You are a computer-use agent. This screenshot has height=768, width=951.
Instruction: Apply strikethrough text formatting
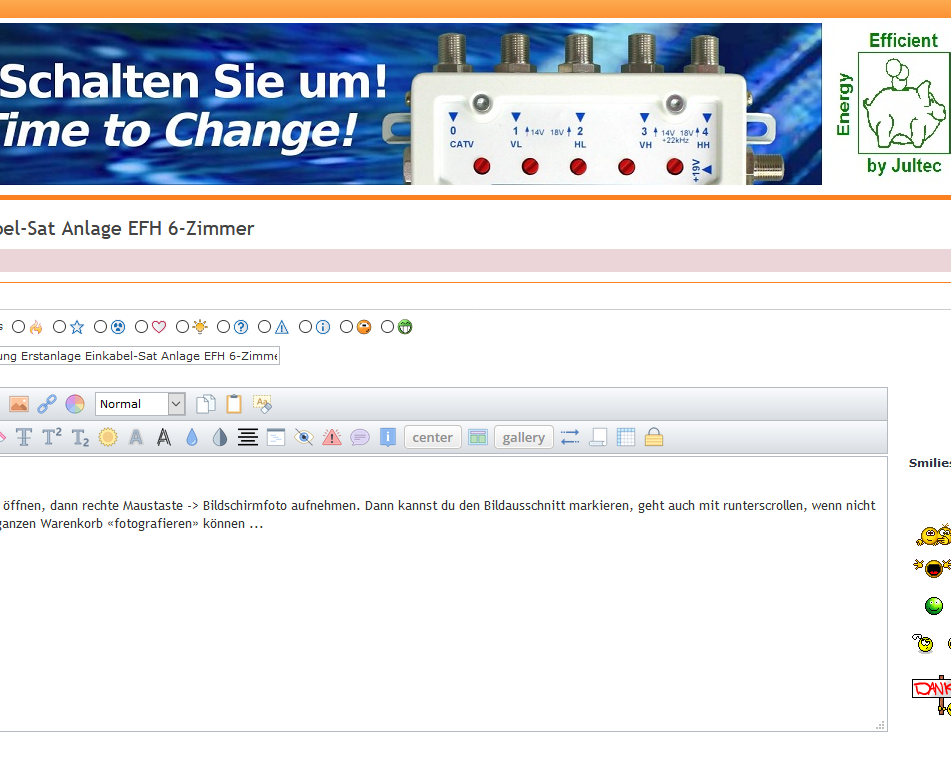tap(23, 437)
